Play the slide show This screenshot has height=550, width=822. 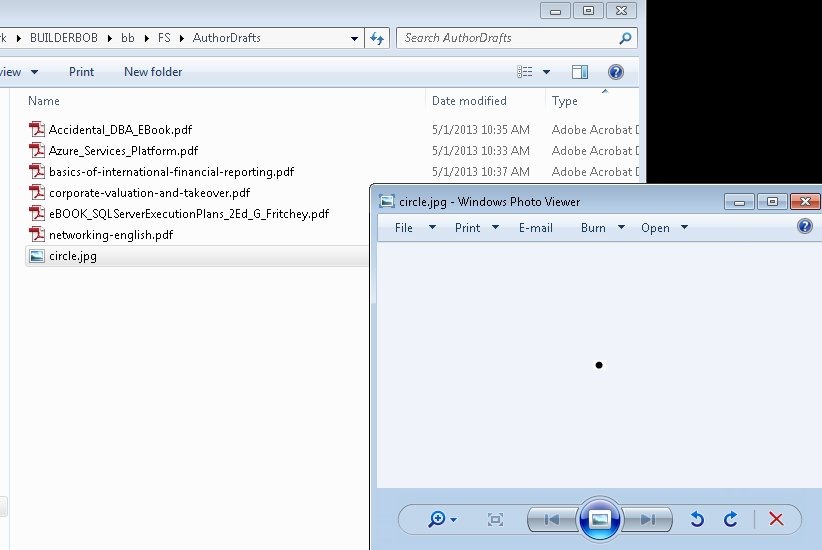point(599,519)
